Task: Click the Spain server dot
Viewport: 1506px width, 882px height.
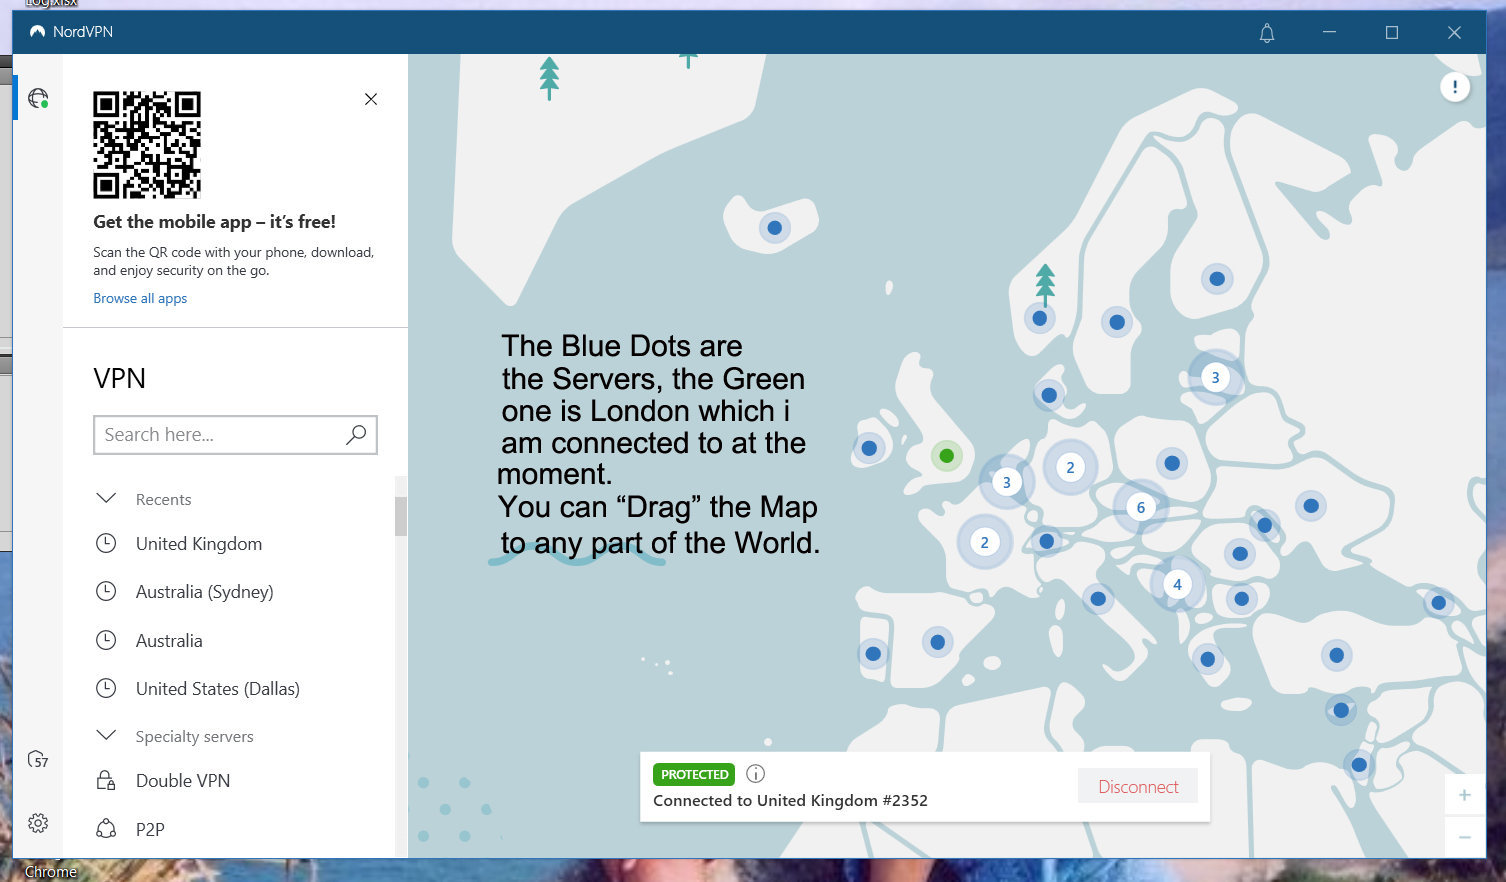Action: (937, 642)
